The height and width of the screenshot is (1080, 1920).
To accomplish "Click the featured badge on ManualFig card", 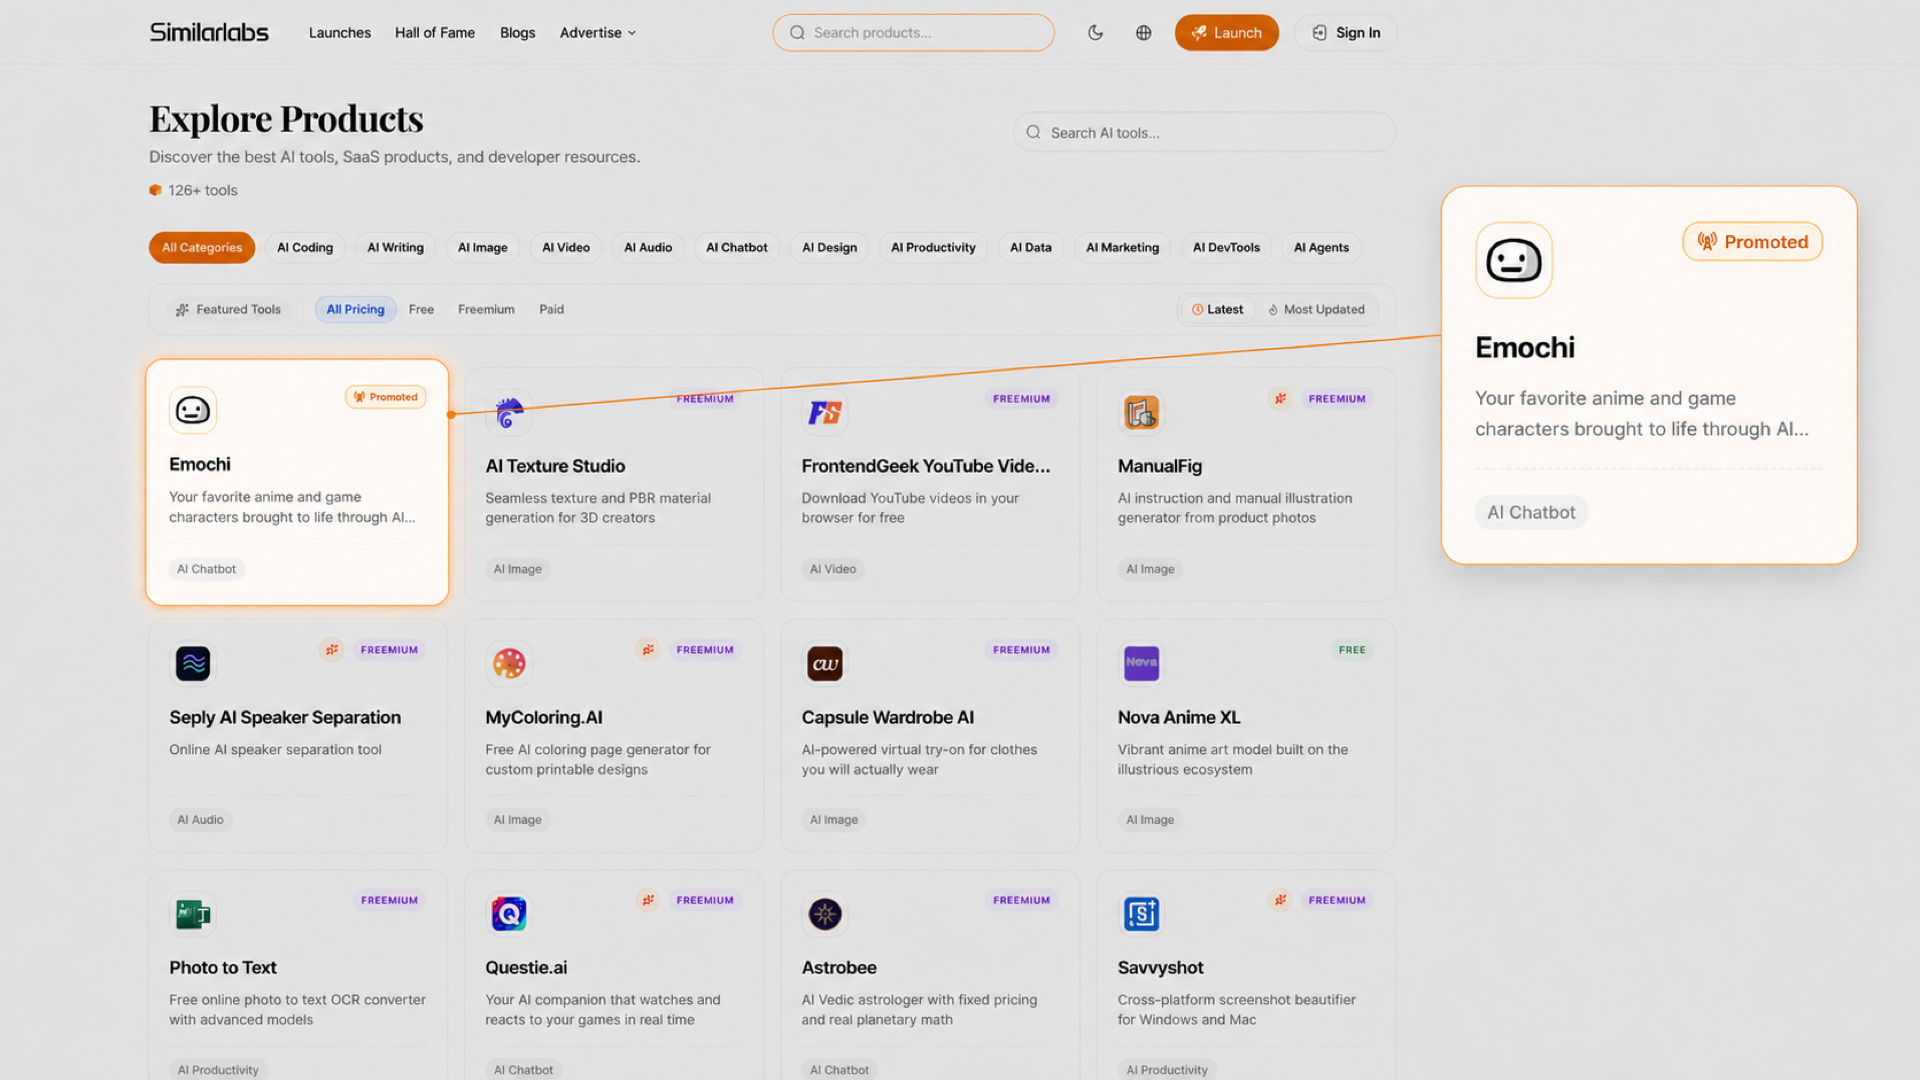I will click(x=1280, y=399).
